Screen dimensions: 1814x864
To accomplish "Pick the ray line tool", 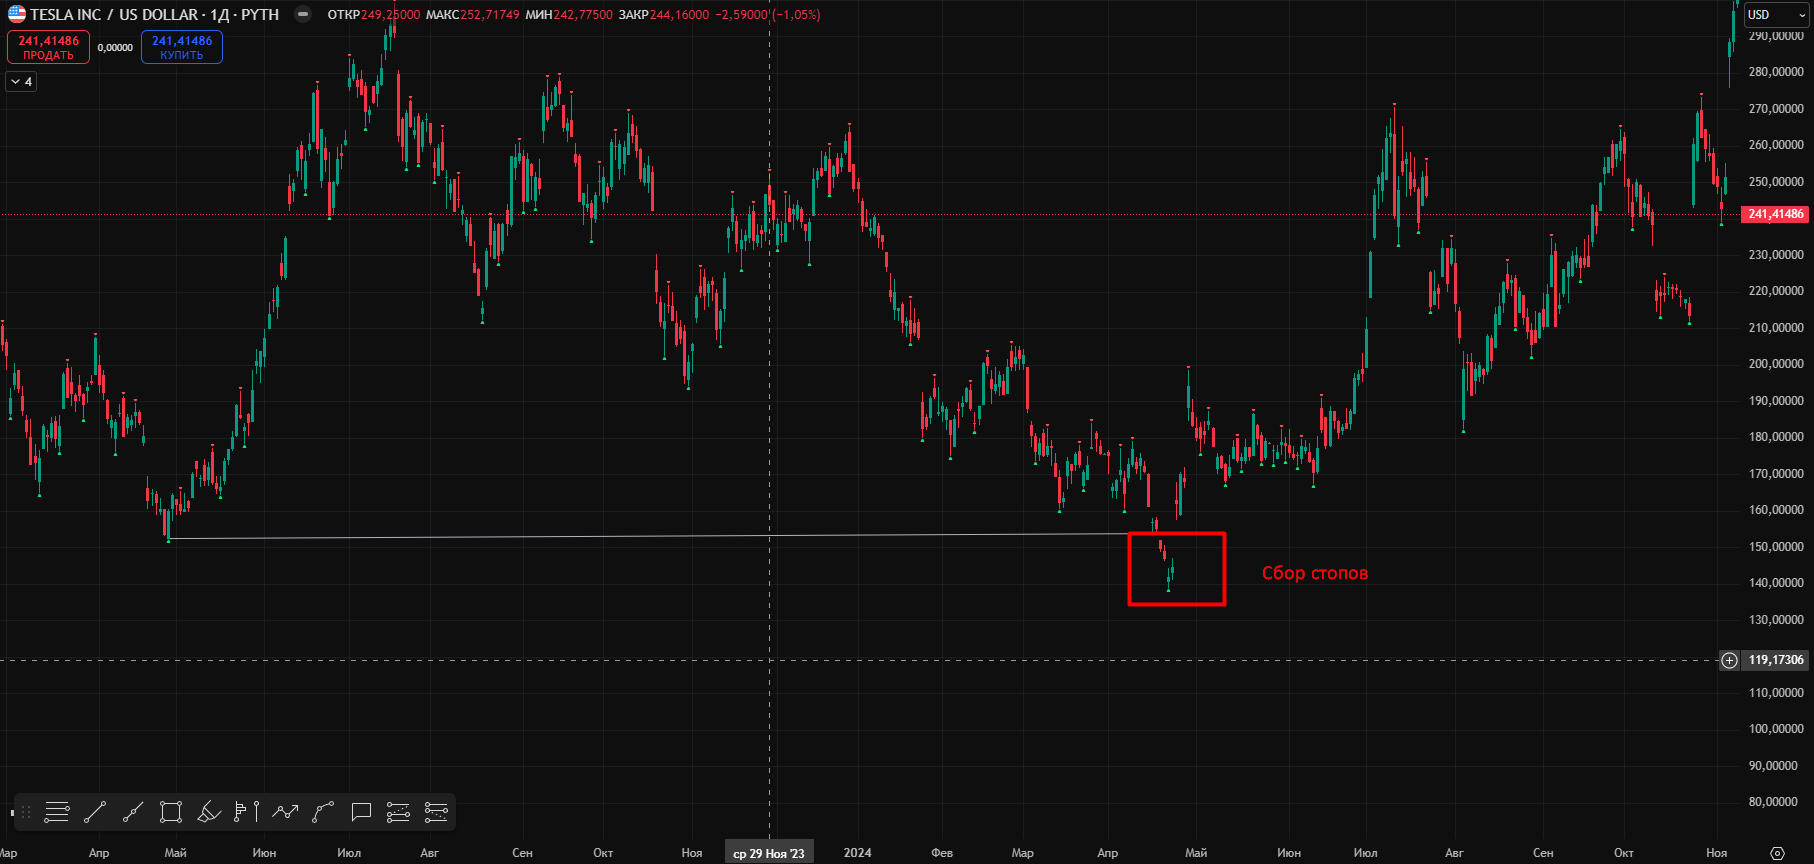I will pos(133,812).
